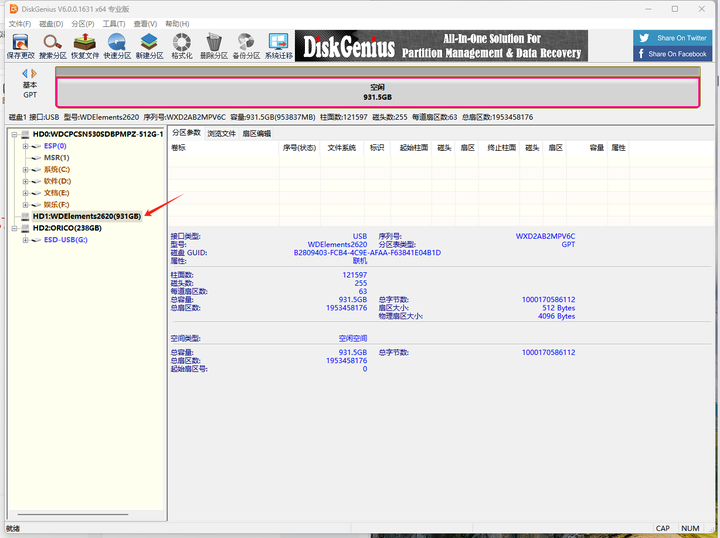Open the Search Partition (搜索分区) tool
Viewport: 720px width, 538px height.
tap(53, 46)
